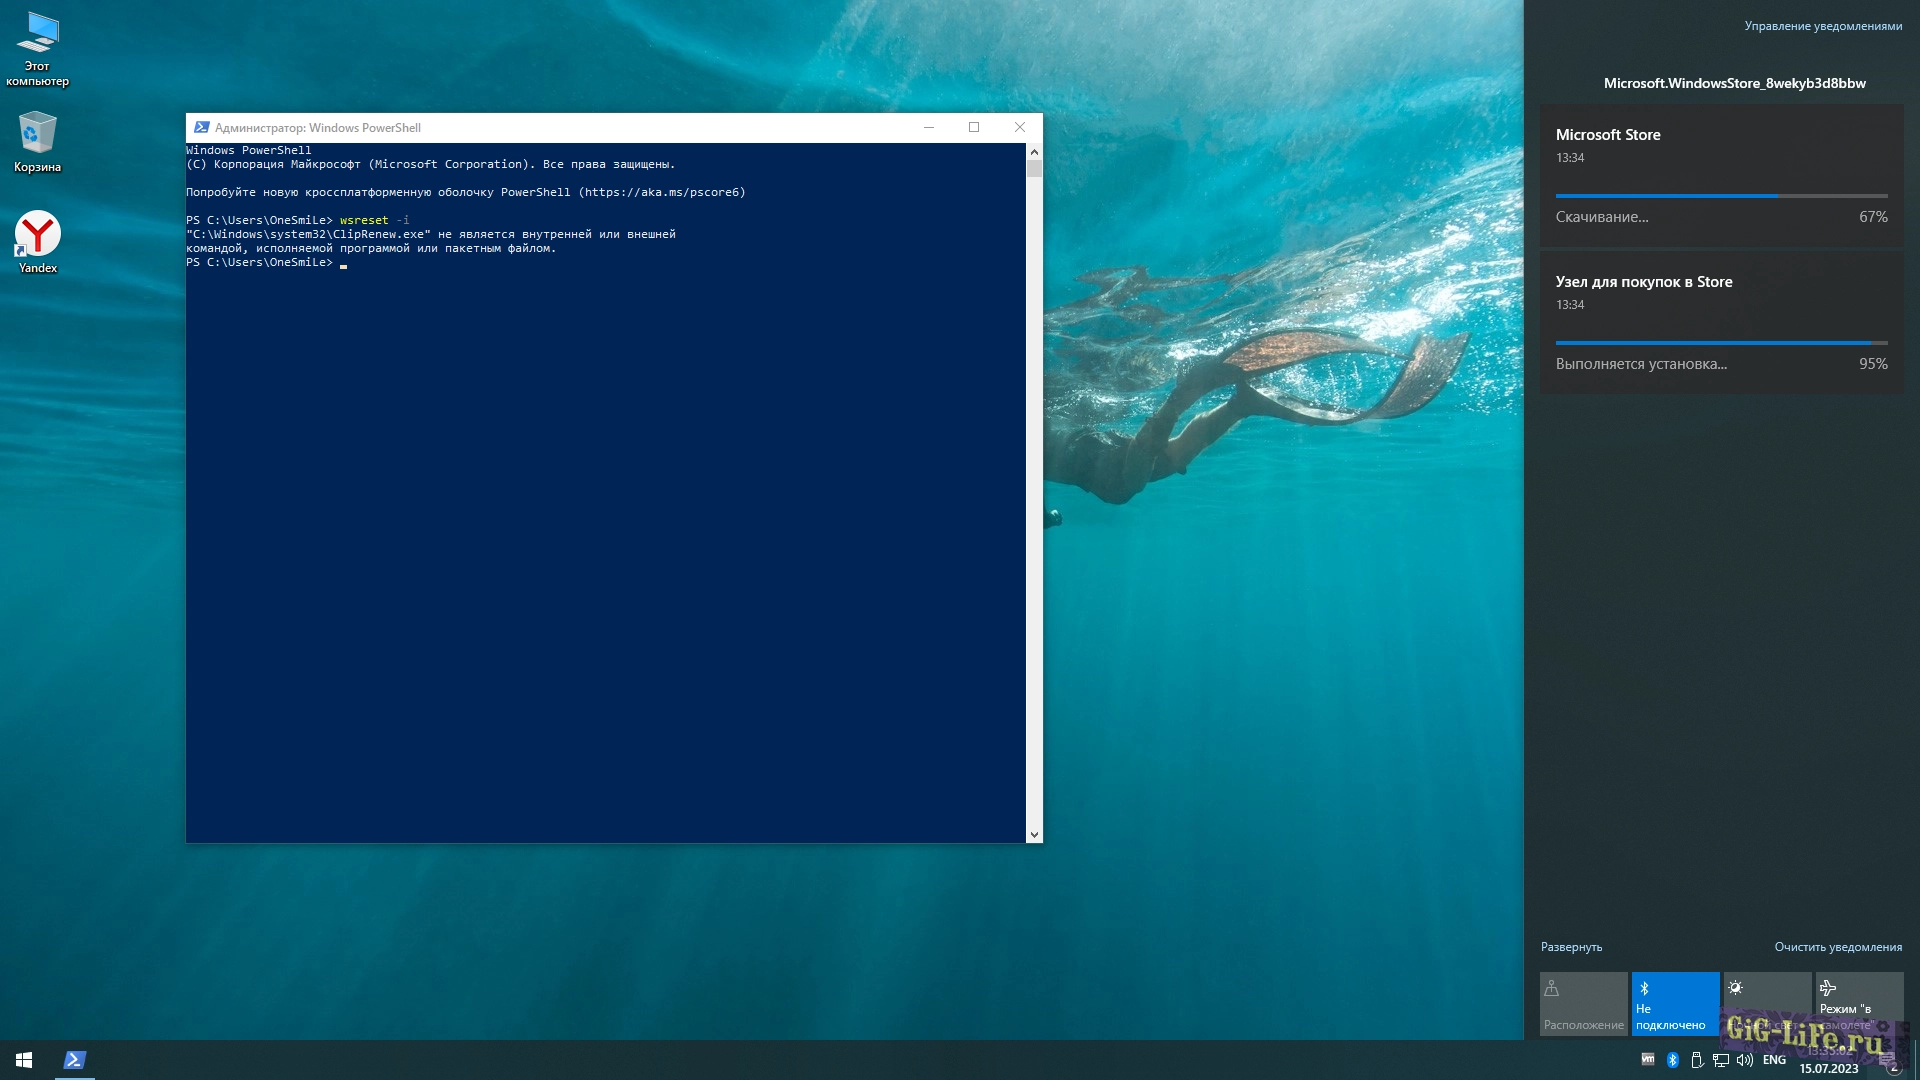
Task: Open the Корзина recycle bin icon
Action: tap(37, 140)
